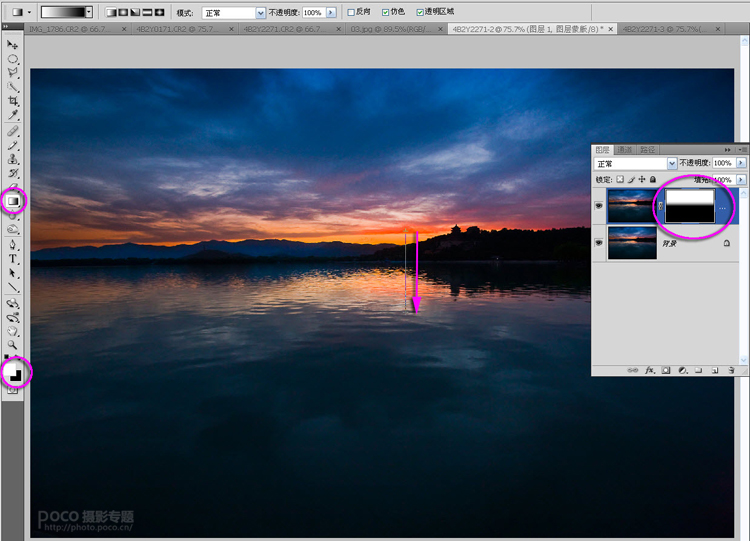Select the Crop tool

[14, 101]
